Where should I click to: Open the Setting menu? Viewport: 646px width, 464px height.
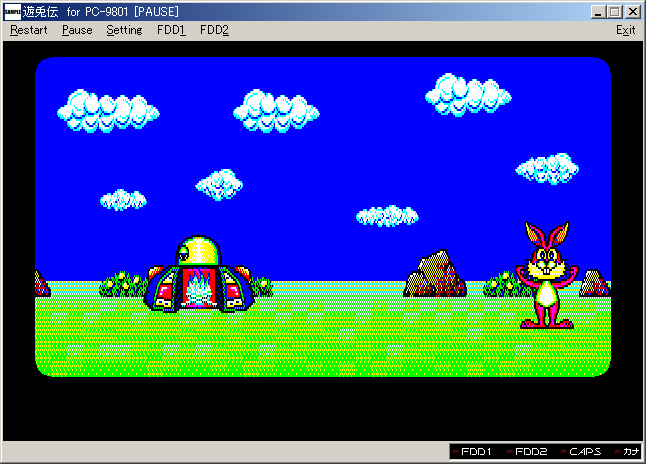[124, 30]
